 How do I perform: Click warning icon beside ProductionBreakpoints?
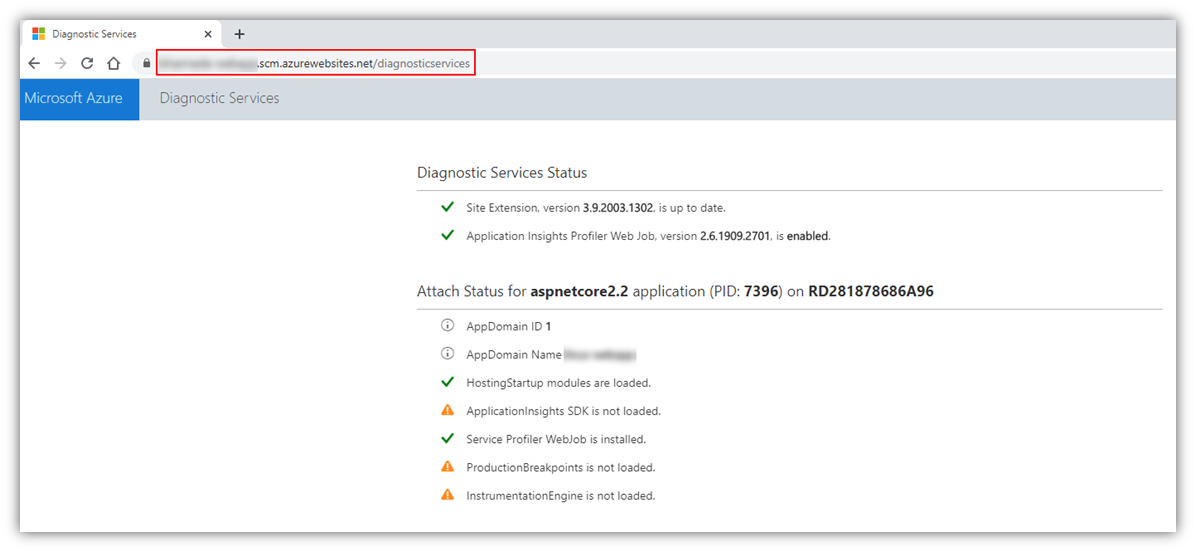[x=448, y=467]
